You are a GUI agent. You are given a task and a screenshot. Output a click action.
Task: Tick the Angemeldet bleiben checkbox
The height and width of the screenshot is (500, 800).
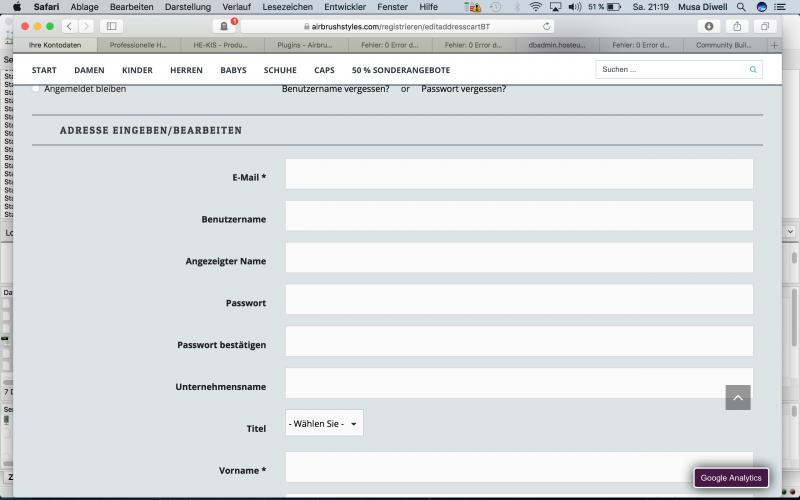click(x=37, y=89)
